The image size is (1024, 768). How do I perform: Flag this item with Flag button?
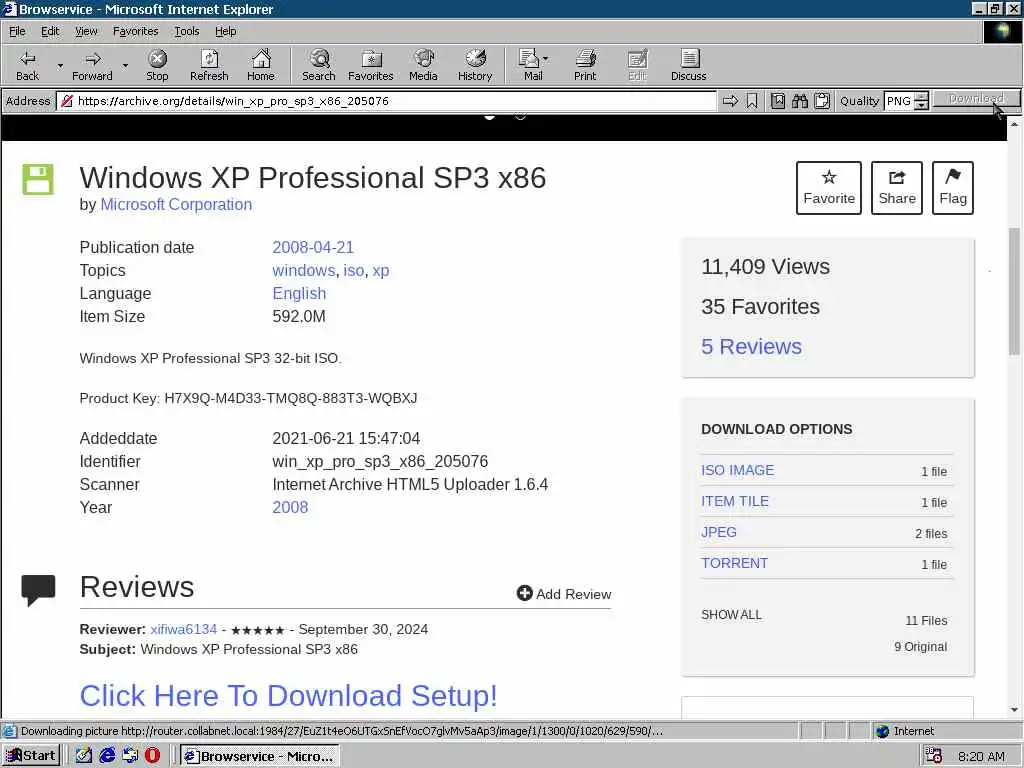click(953, 187)
